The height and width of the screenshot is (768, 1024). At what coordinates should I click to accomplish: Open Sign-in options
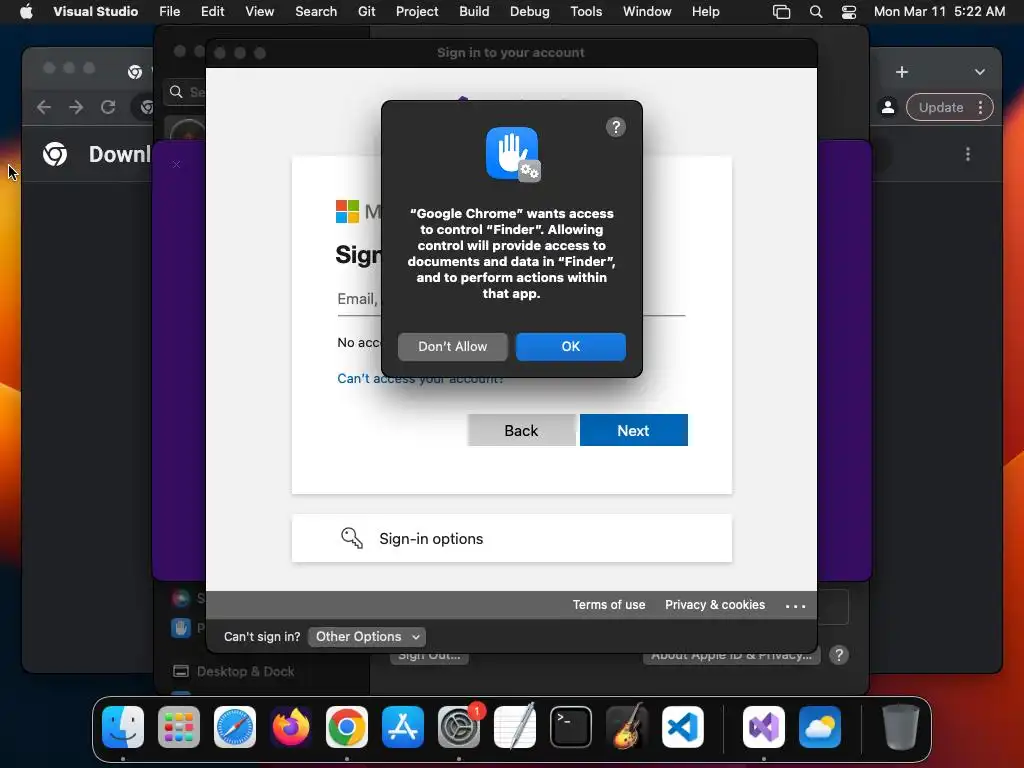[511, 538]
